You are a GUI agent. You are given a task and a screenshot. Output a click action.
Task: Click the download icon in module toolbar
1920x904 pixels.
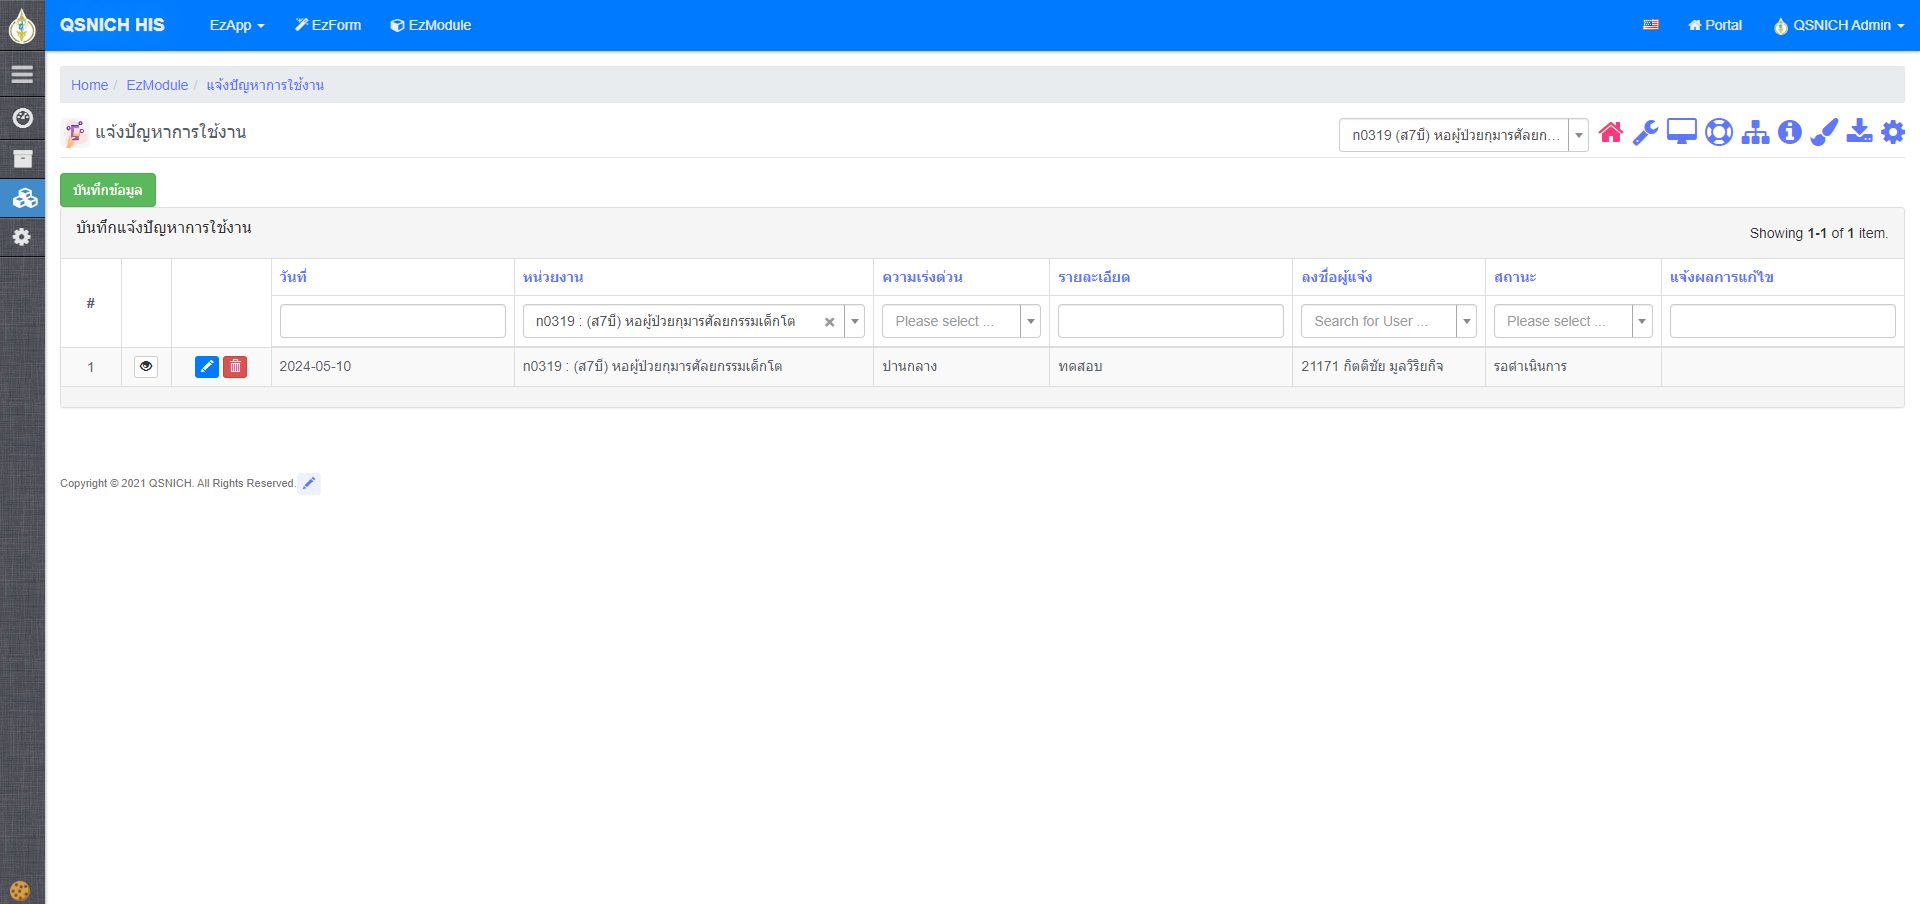pos(1859,133)
